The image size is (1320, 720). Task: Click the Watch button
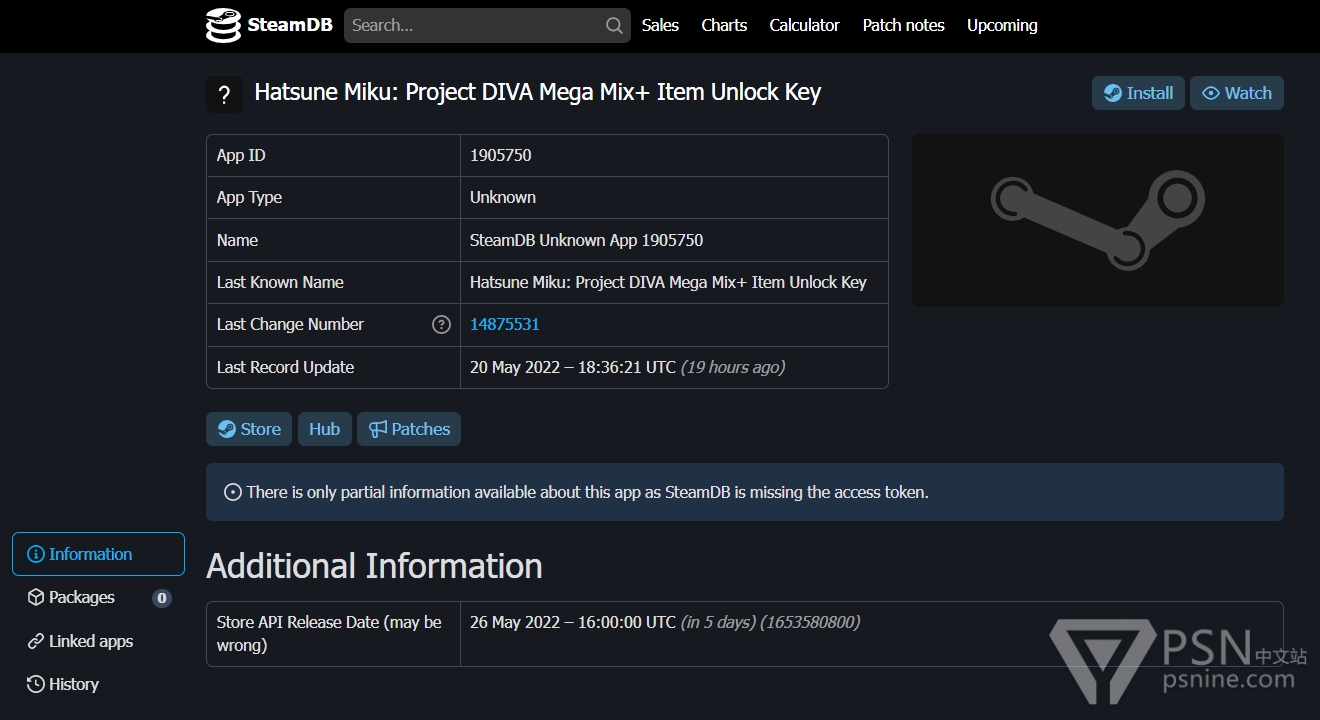1237,93
